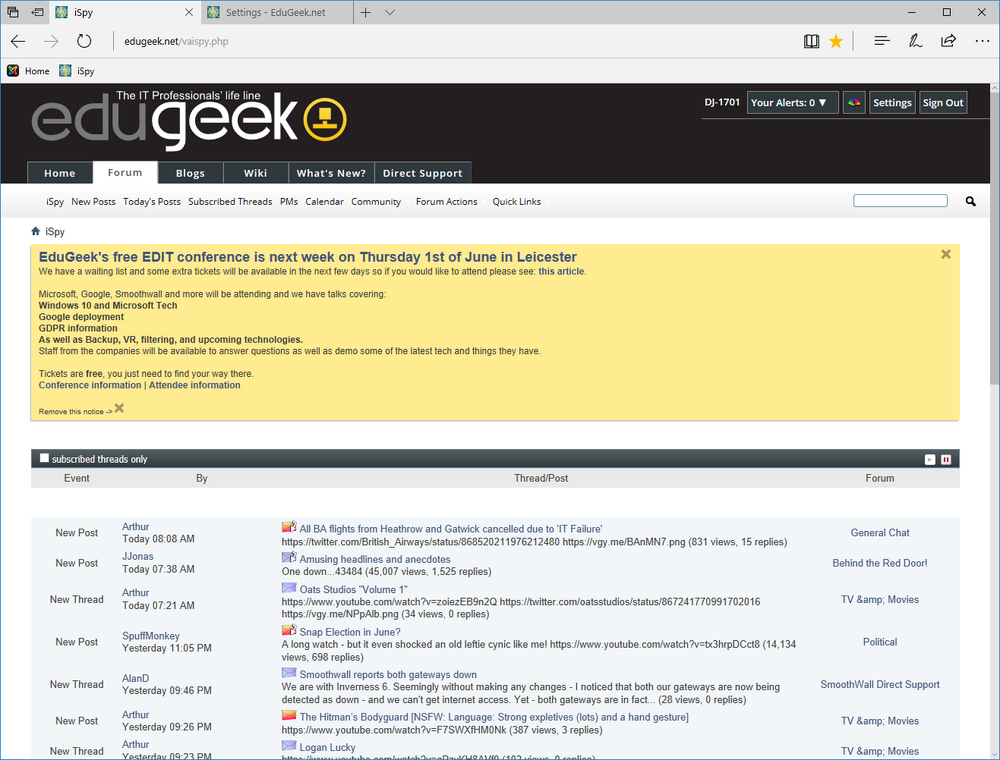Pause the iSpy live feed
This screenshot has height=760, width=1000.
click(946, 460)
